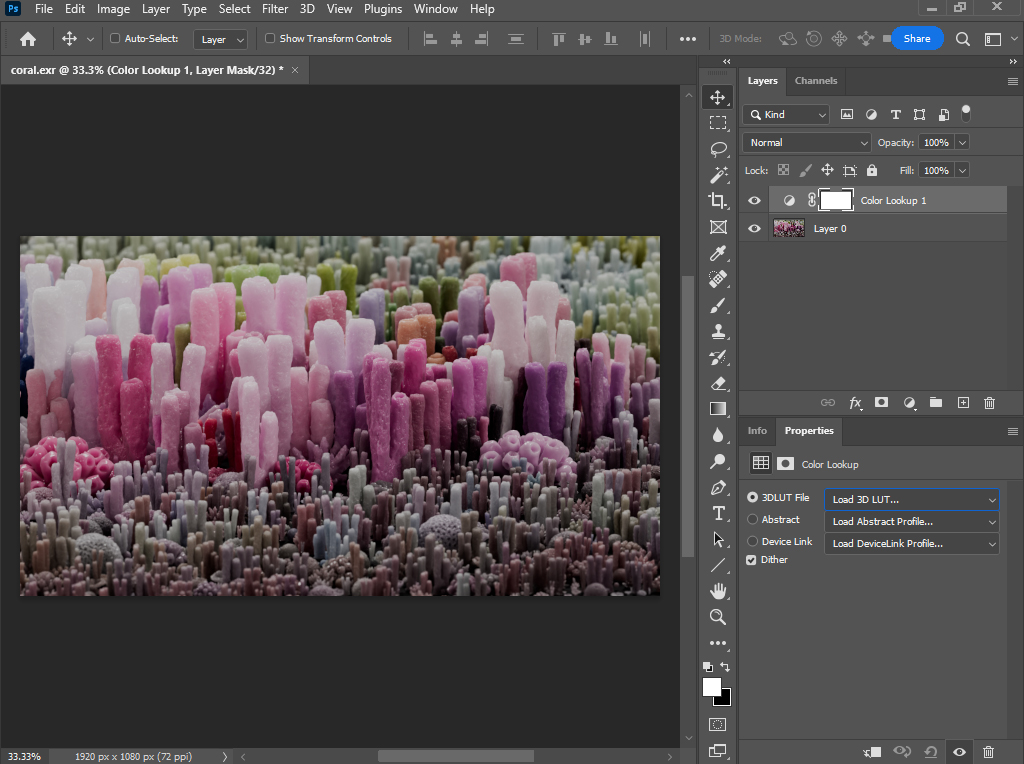The width and height of the screenshot is (1024, 764).
Task: Open the Load 3D LUT dropdown
Action: [911, 499]
